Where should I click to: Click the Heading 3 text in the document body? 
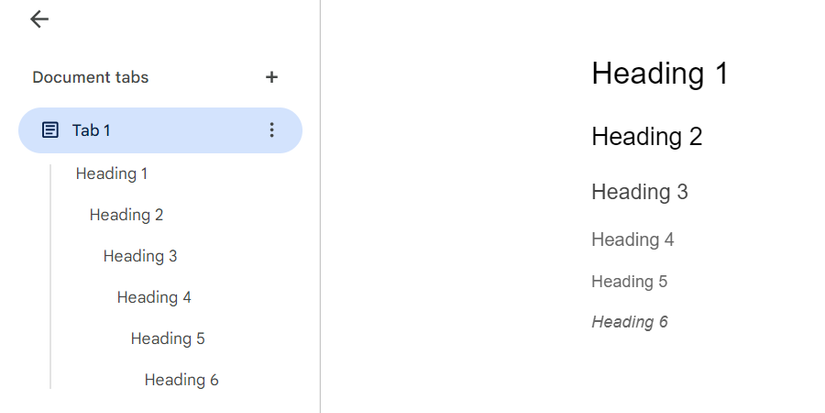pyautogui.click(x=639, y=191)
